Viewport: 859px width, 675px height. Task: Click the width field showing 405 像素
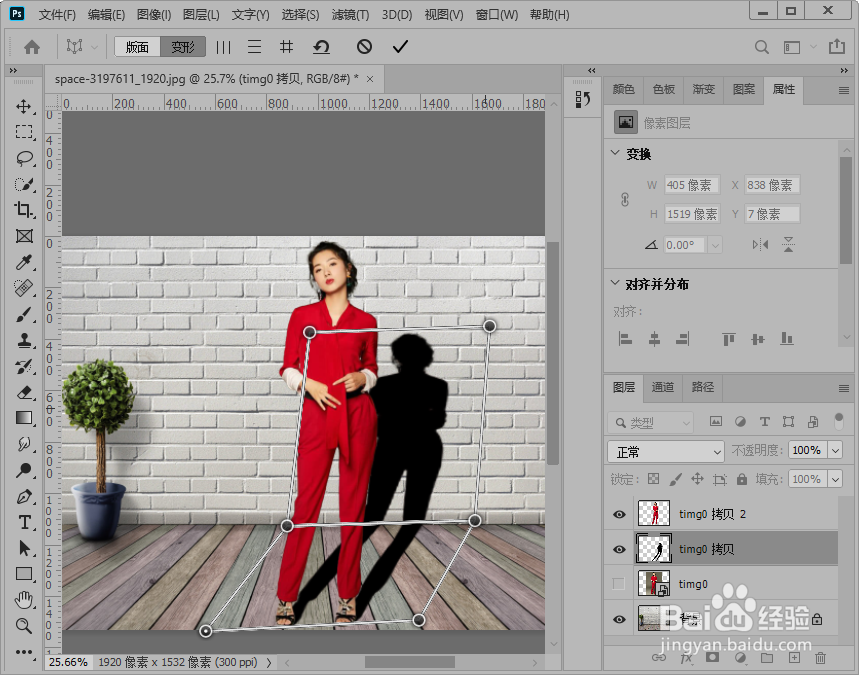pos(691,185)
